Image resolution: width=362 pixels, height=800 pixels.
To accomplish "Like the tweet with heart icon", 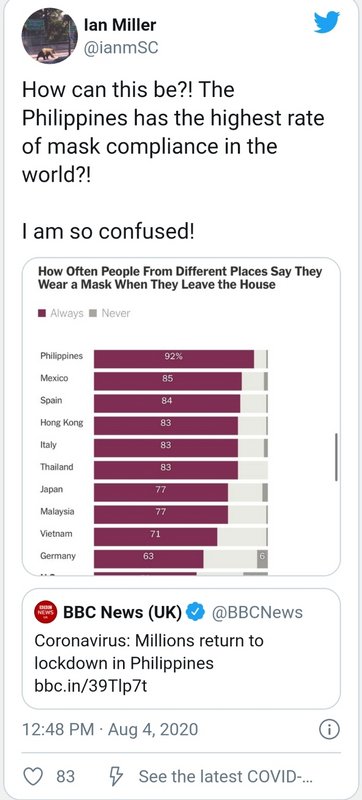I will [x=34, y=777].
